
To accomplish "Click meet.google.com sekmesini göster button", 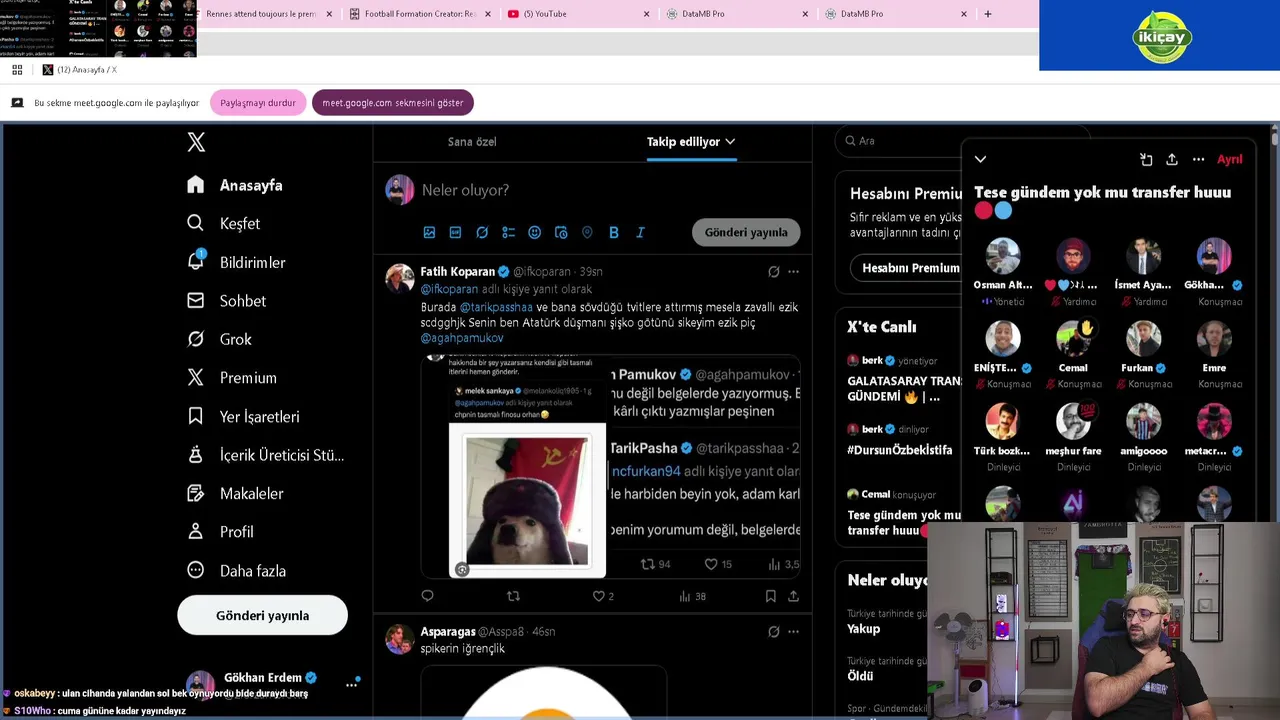I will [393, 103].
